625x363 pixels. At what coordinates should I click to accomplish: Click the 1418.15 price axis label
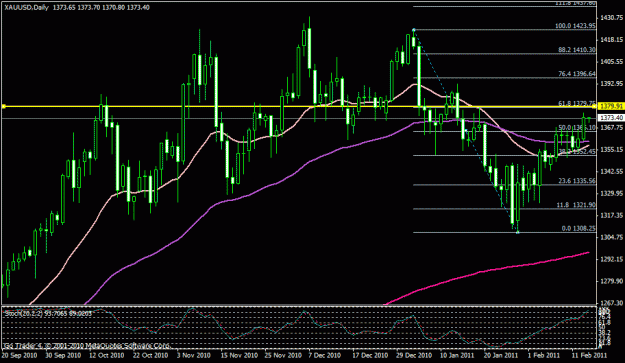[612, 40]
